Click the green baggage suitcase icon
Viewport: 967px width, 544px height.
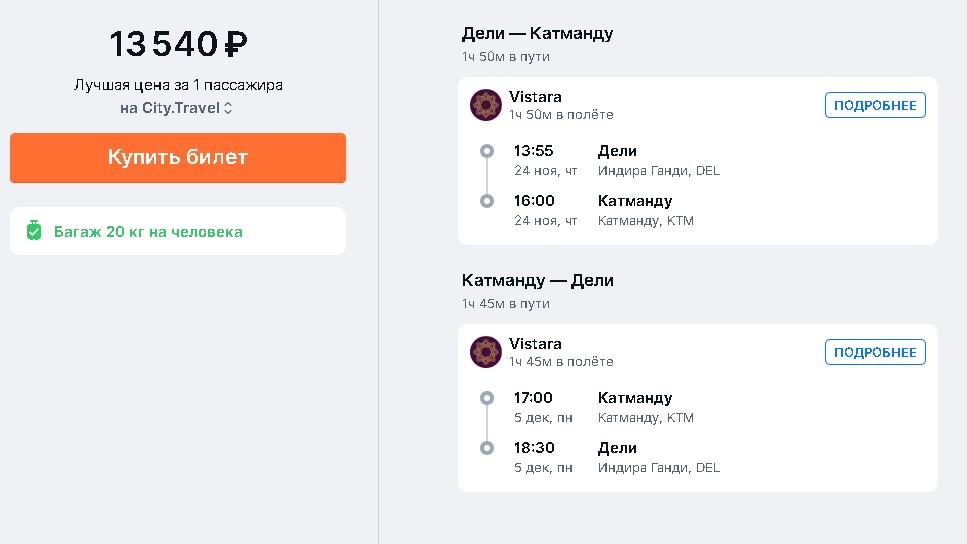click(34, 231)
